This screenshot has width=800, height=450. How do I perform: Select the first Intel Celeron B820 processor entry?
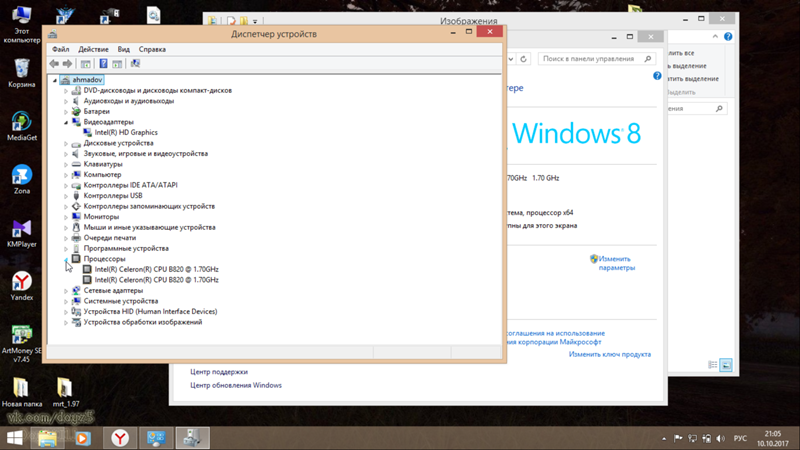(x=156, y=269)
